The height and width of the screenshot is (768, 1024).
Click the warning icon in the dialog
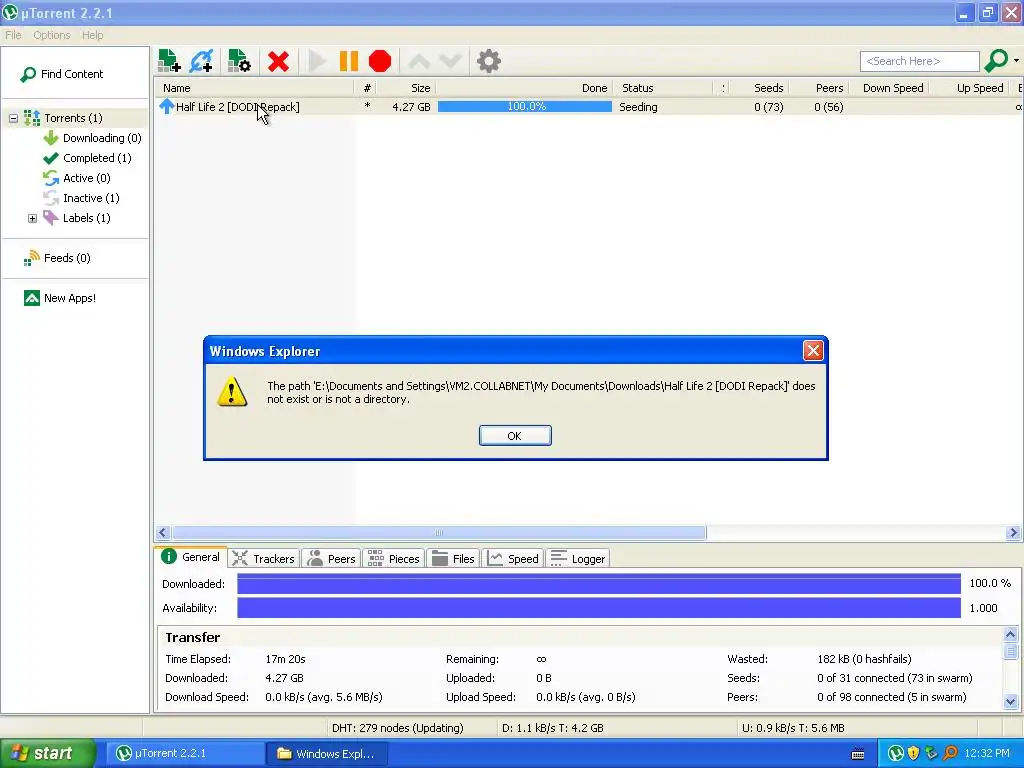click(x=232, y=392)
